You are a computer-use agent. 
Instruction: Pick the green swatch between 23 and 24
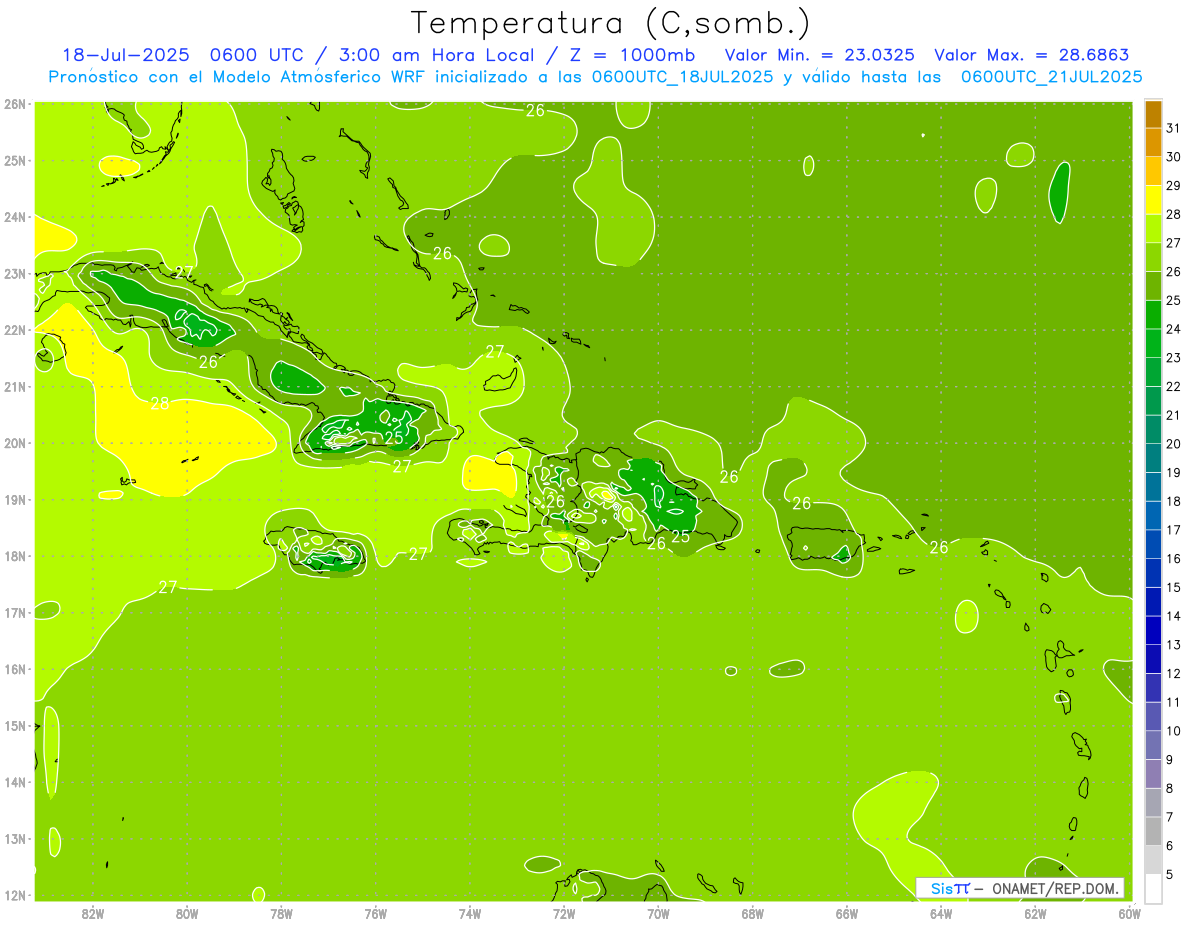tap(1153, 343)
